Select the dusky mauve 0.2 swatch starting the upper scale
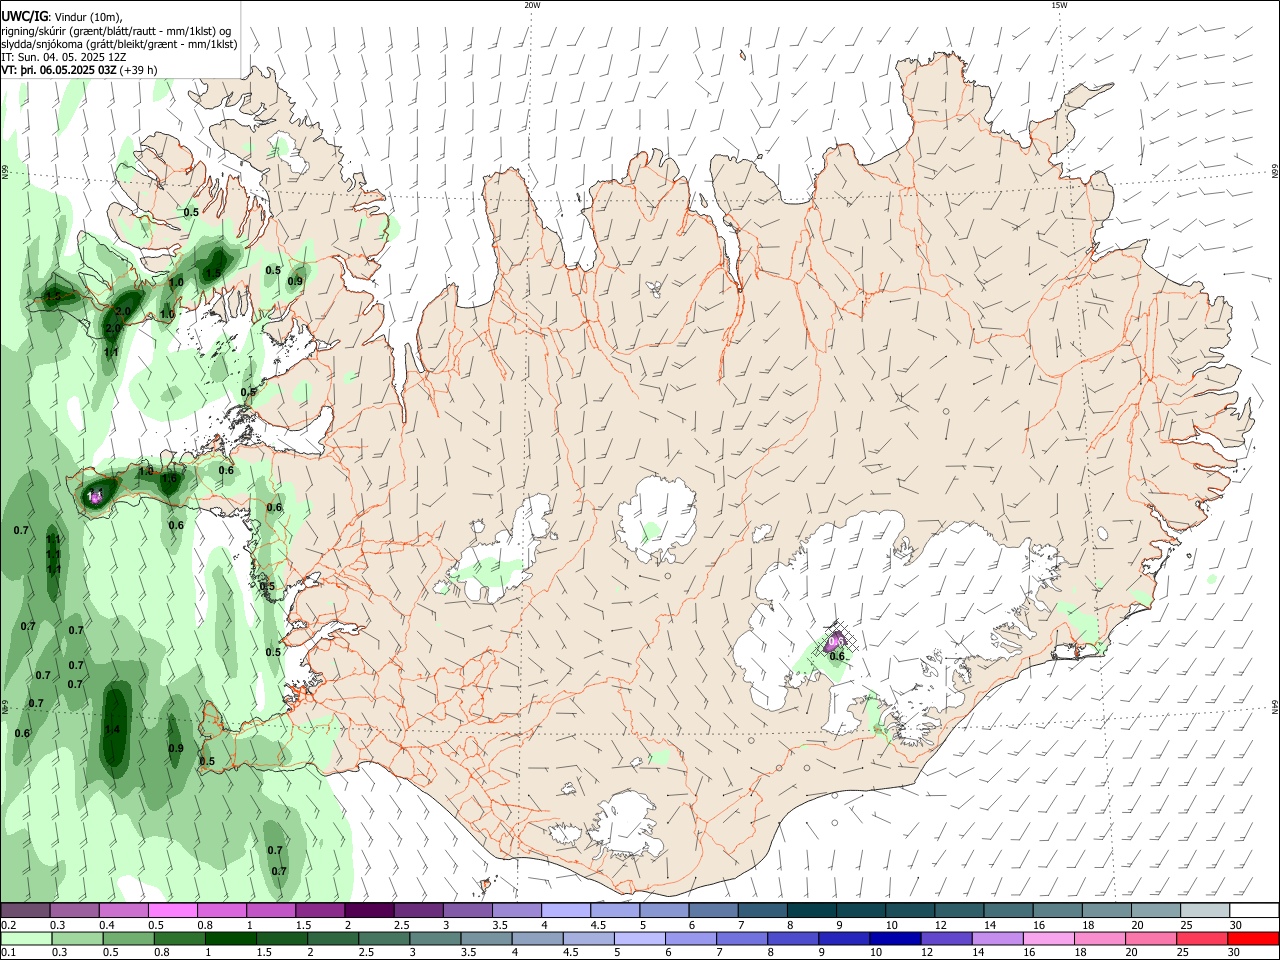Image resolution: width=1280 pixels, height=960 pixels. [x=25, y=911]
